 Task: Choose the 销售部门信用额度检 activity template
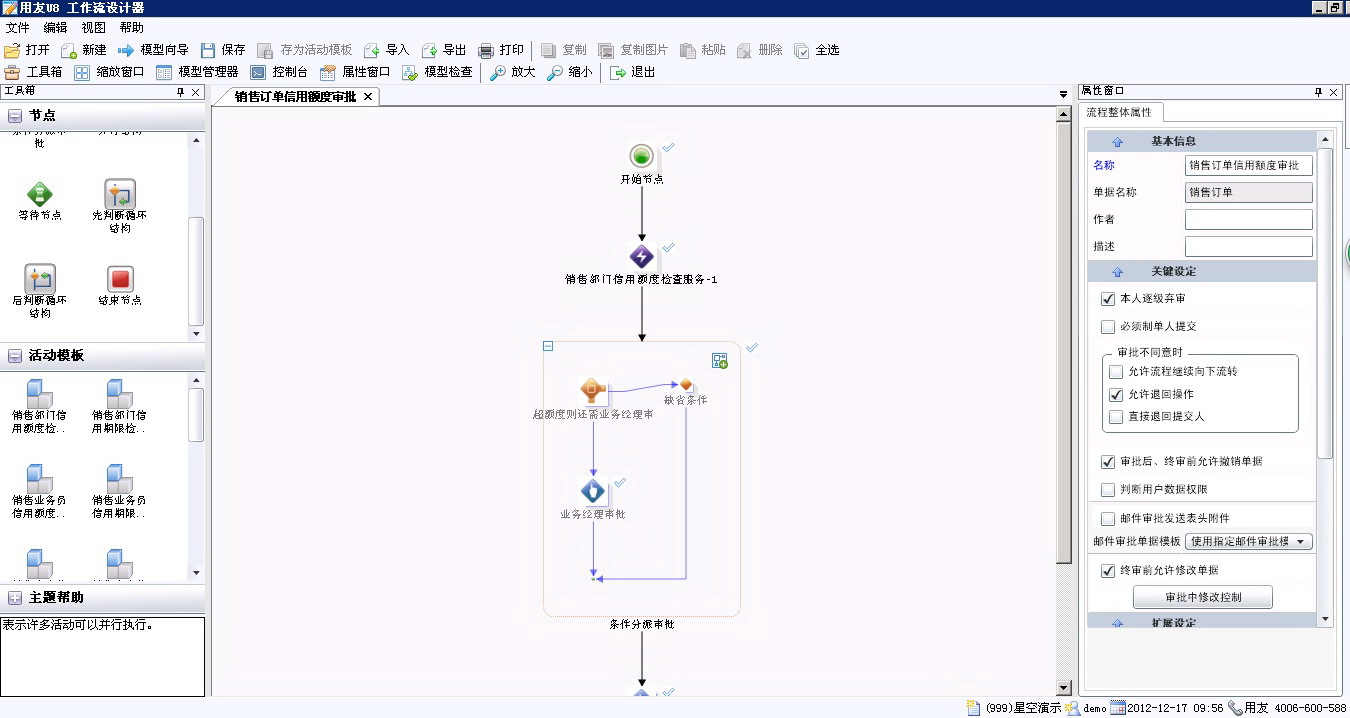point(39,406)
